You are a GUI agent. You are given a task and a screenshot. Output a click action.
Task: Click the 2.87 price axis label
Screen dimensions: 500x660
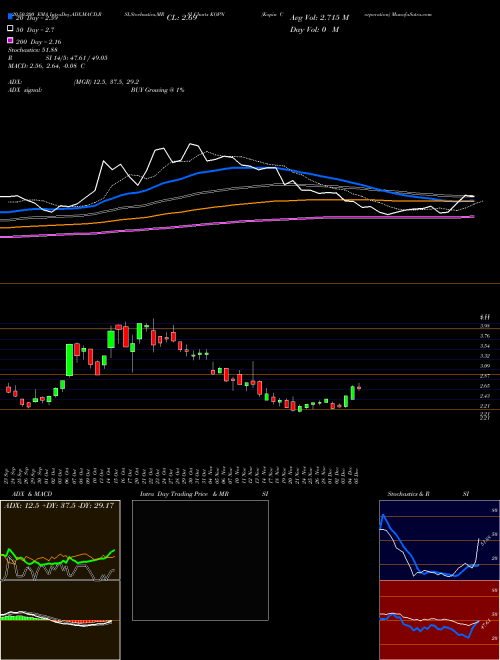point(484,376)
